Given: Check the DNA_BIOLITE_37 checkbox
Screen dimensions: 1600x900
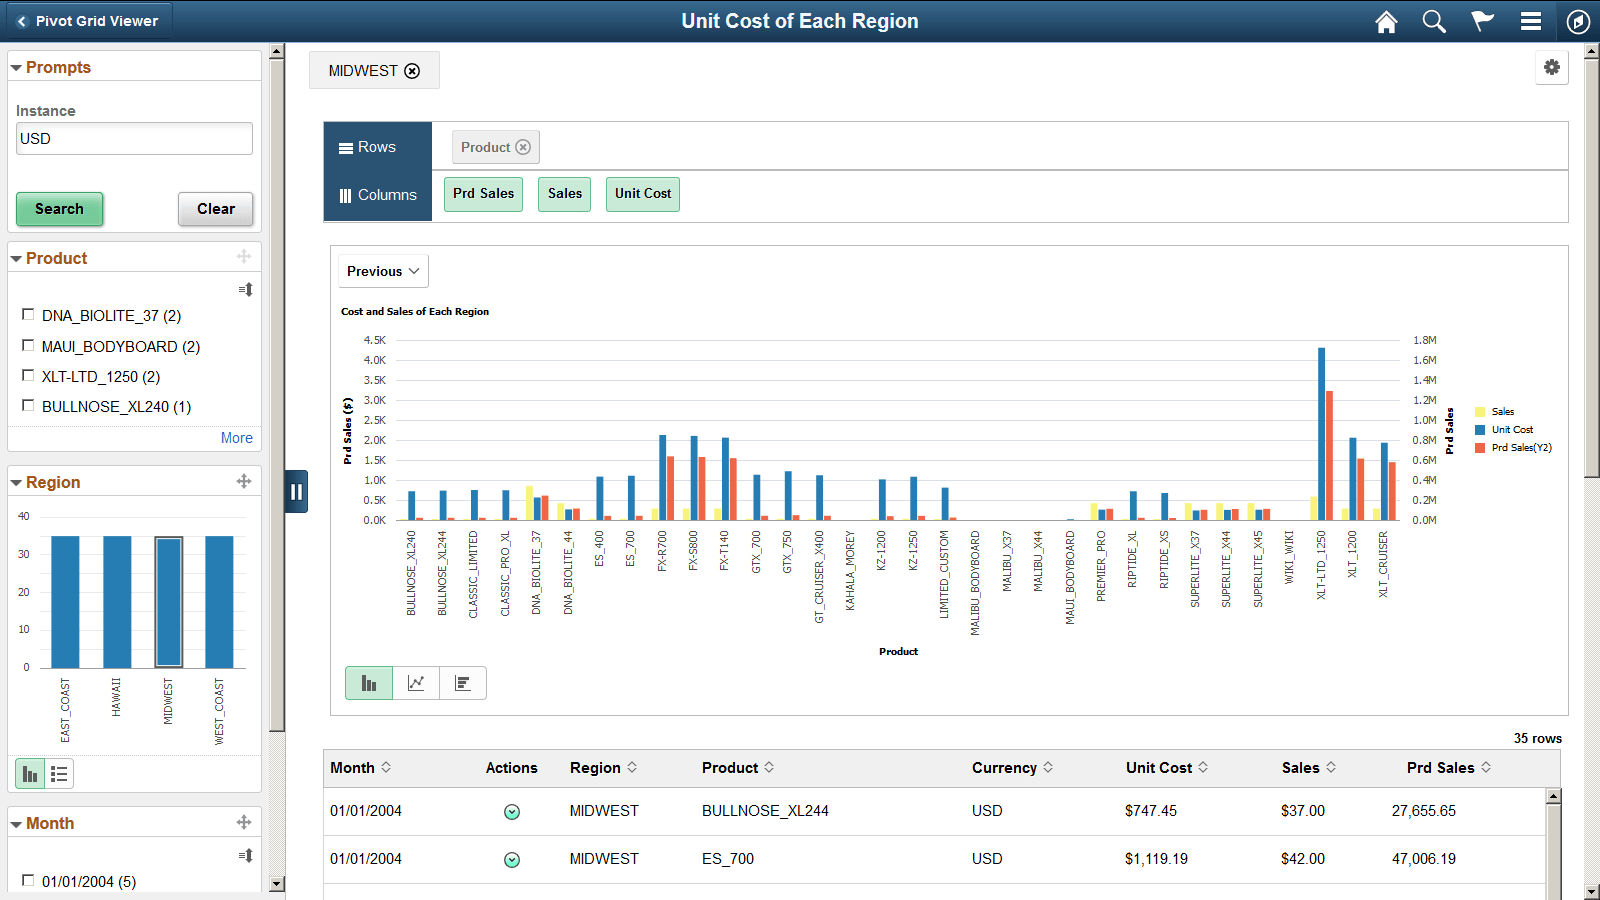Looking at the screenshot, I should coord(28,313).
